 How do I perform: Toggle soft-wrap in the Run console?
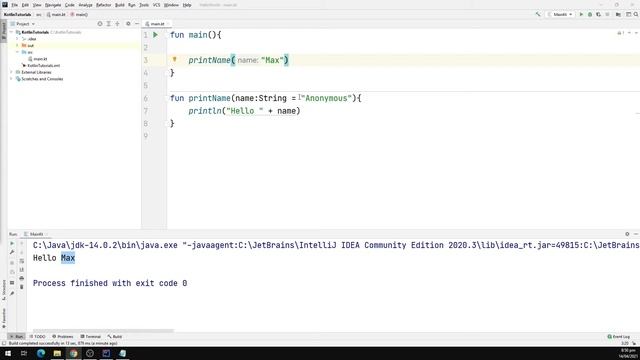22,261
